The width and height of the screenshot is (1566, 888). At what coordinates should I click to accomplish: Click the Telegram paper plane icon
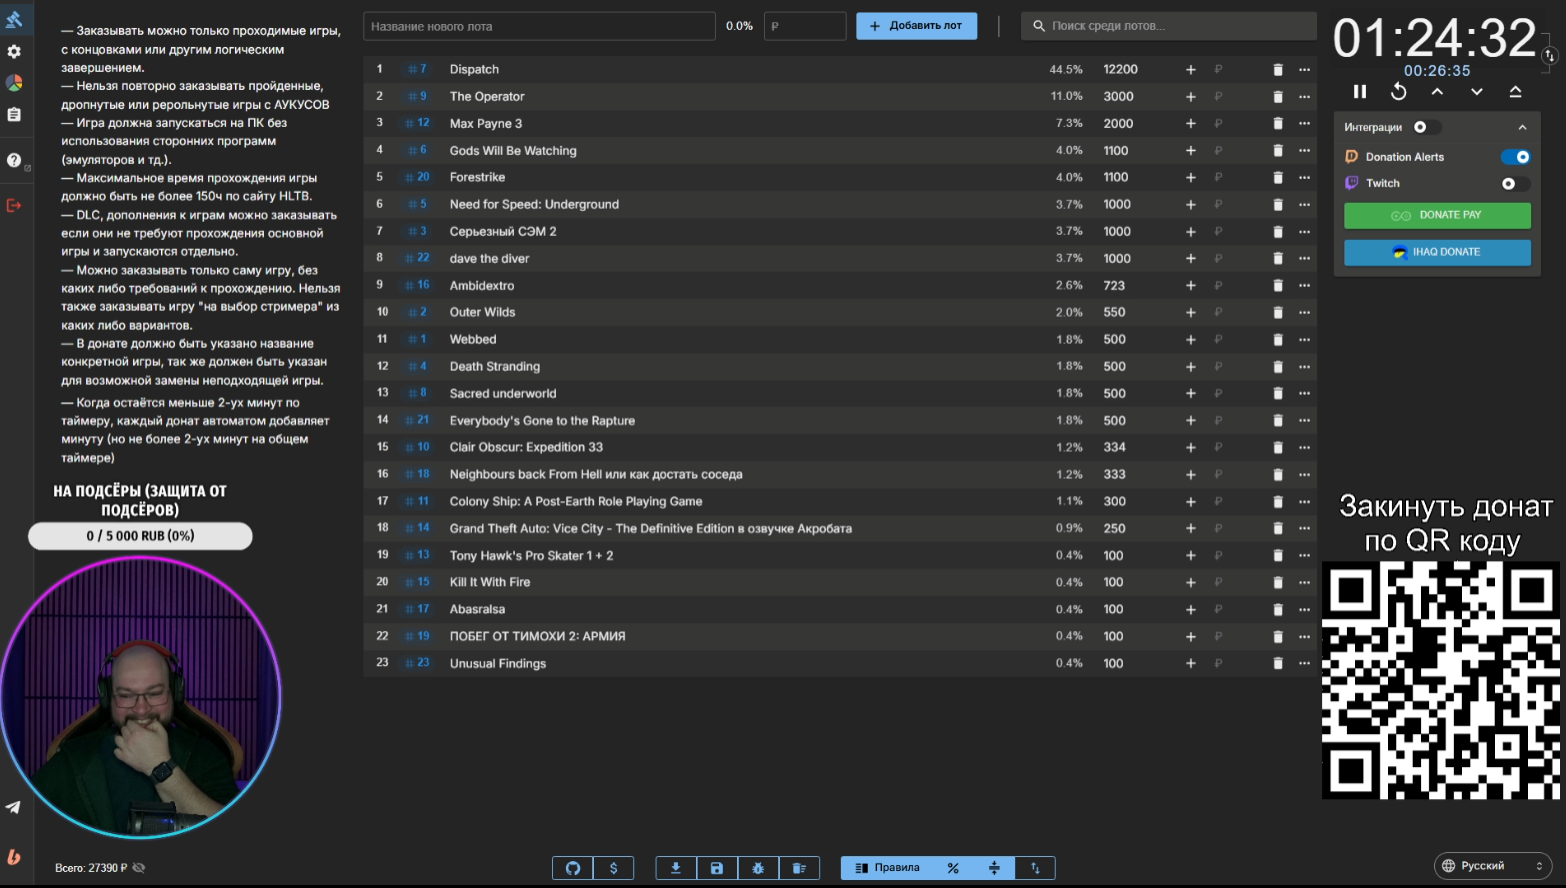(13, 807)
